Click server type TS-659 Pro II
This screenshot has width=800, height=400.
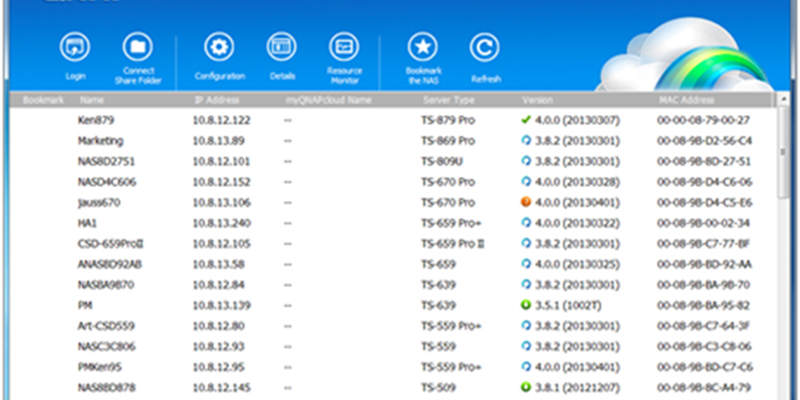click(x=453, y=244)
